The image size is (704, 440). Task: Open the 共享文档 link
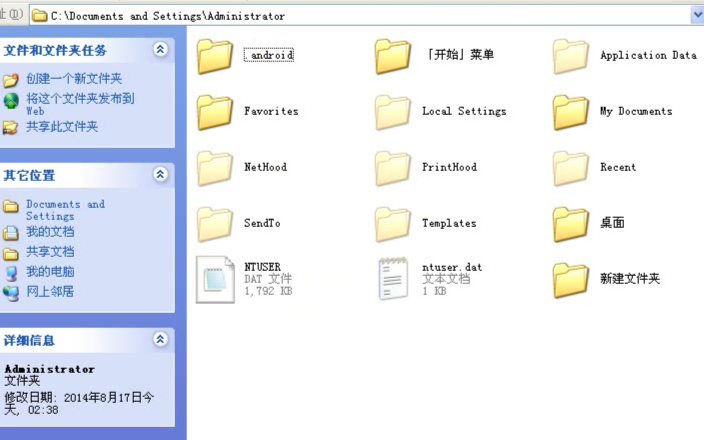point(50,251)
